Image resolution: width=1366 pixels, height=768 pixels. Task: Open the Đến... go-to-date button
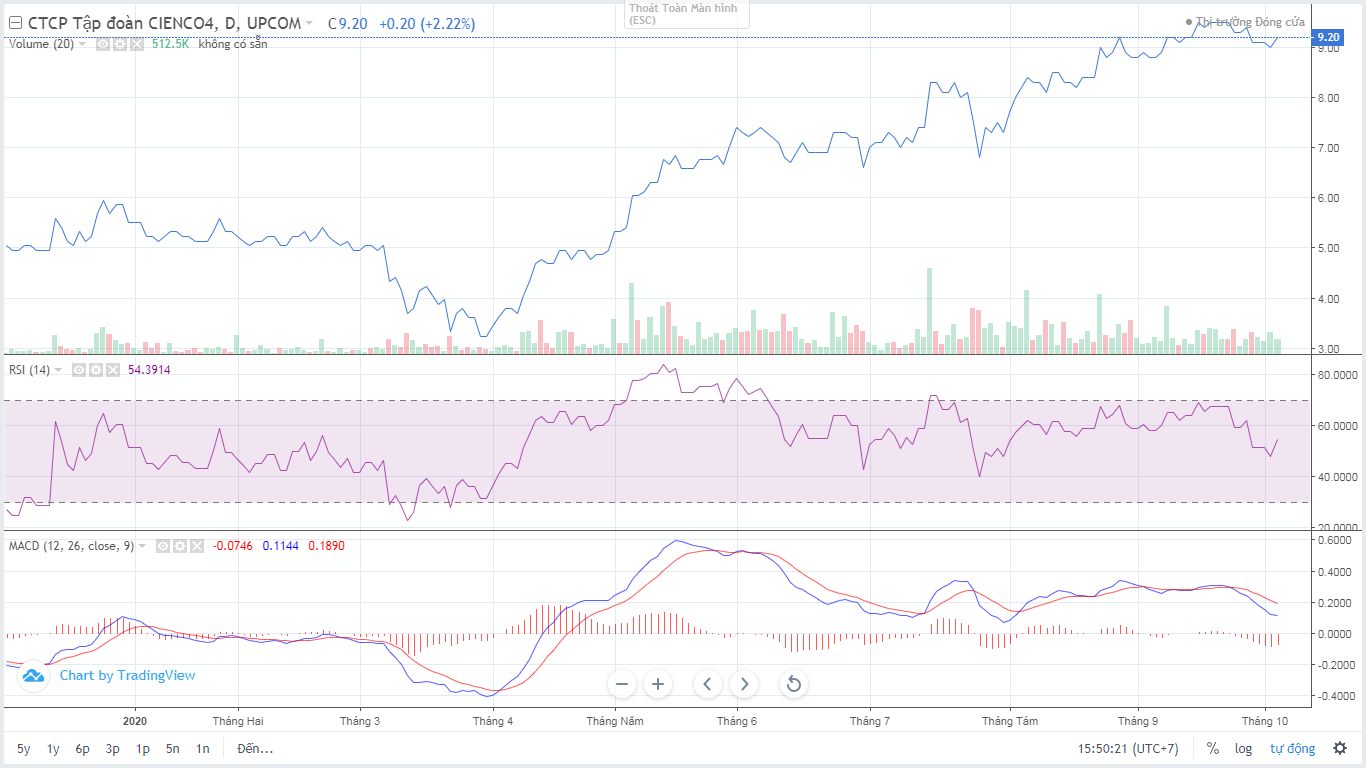point(255,748)
